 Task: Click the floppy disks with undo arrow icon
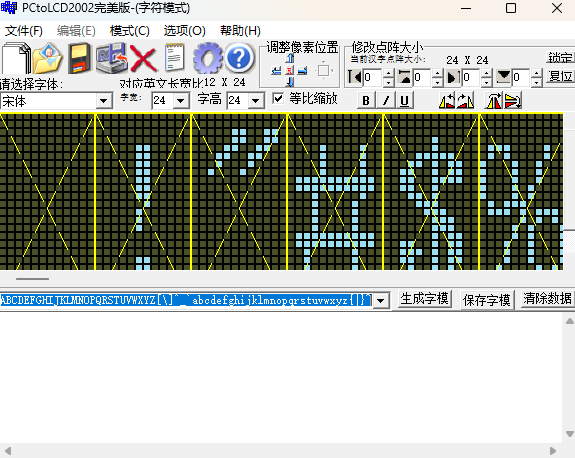pos(111,58)
